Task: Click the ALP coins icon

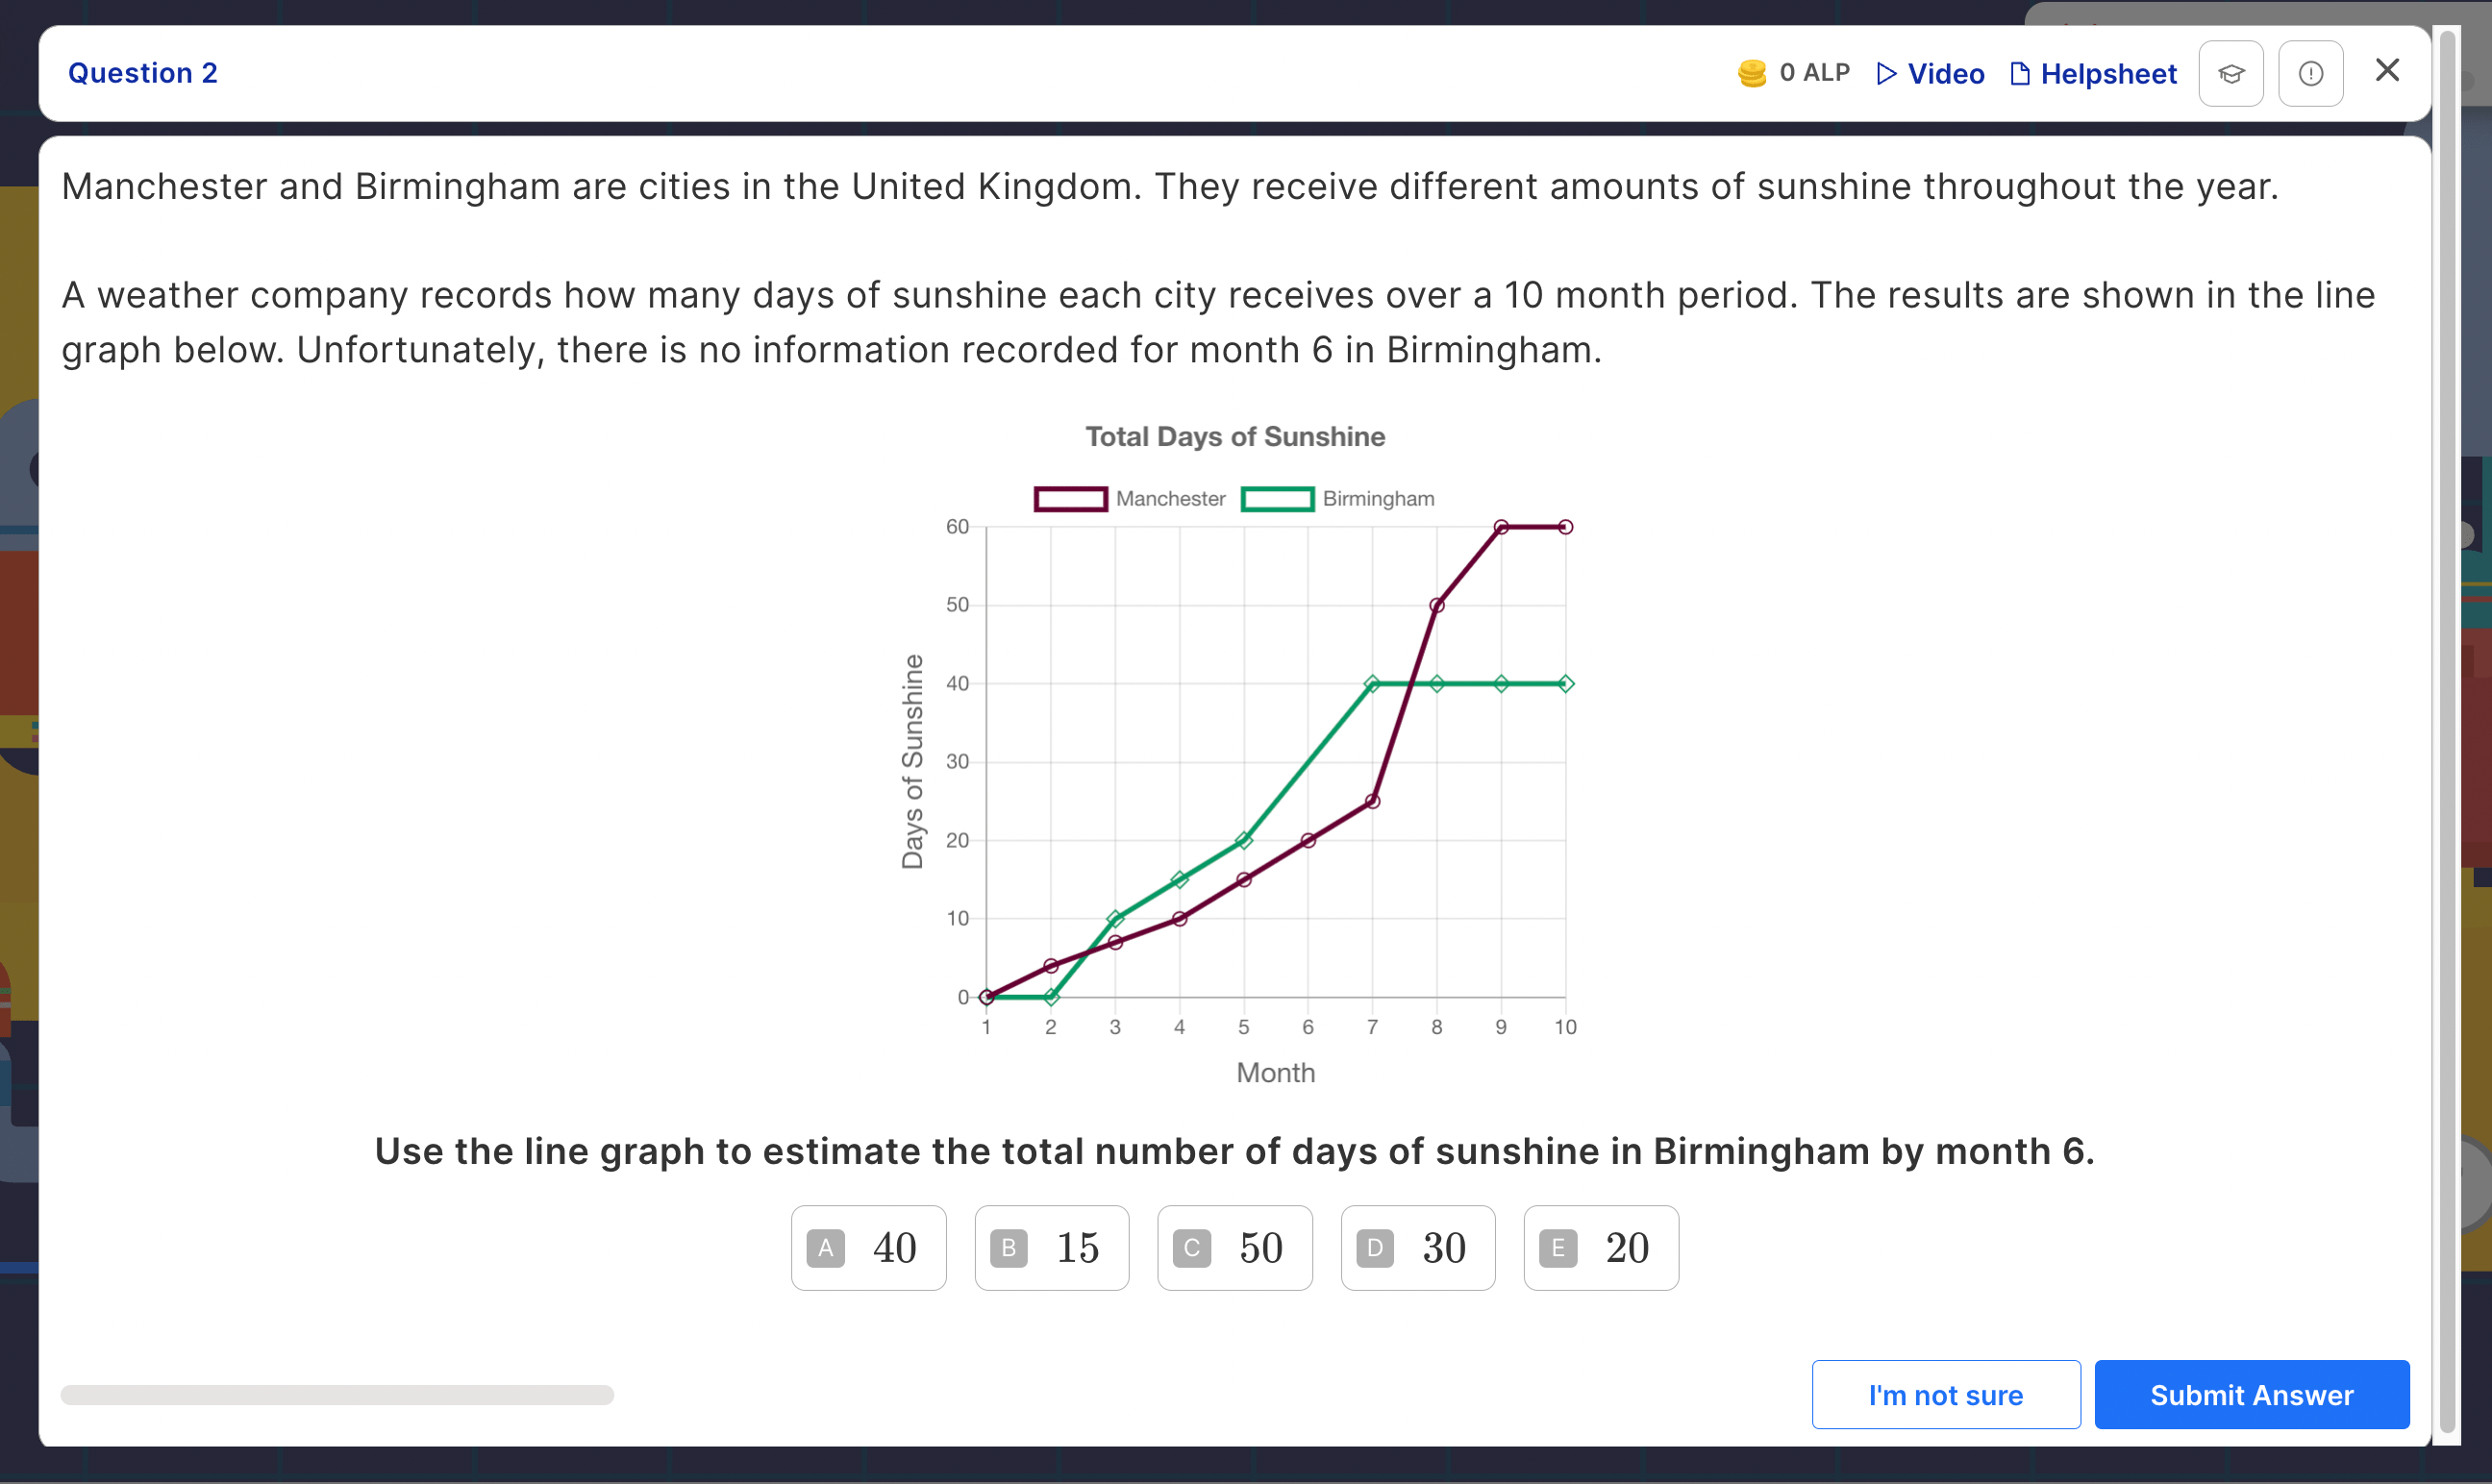Action: (1751, 73)
